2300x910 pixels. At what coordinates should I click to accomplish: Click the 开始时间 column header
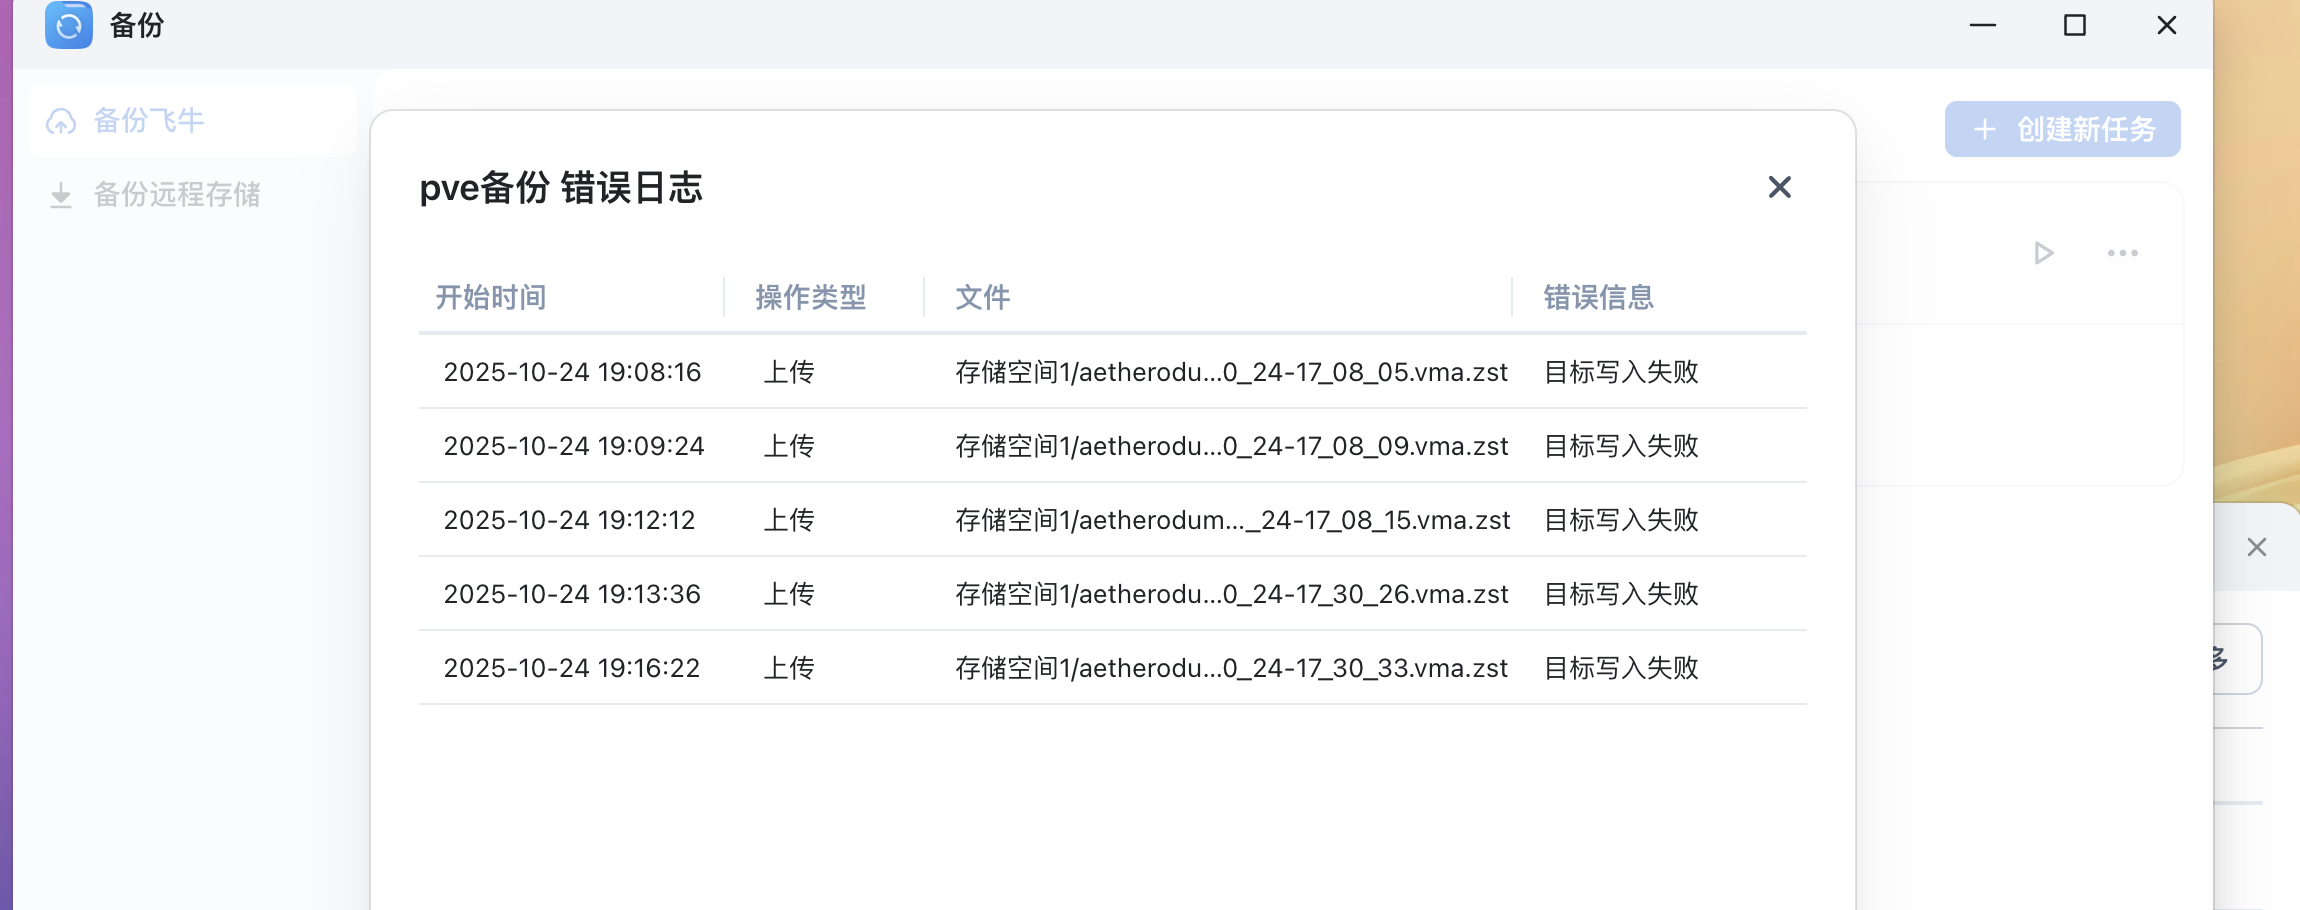tap(491, 297)
